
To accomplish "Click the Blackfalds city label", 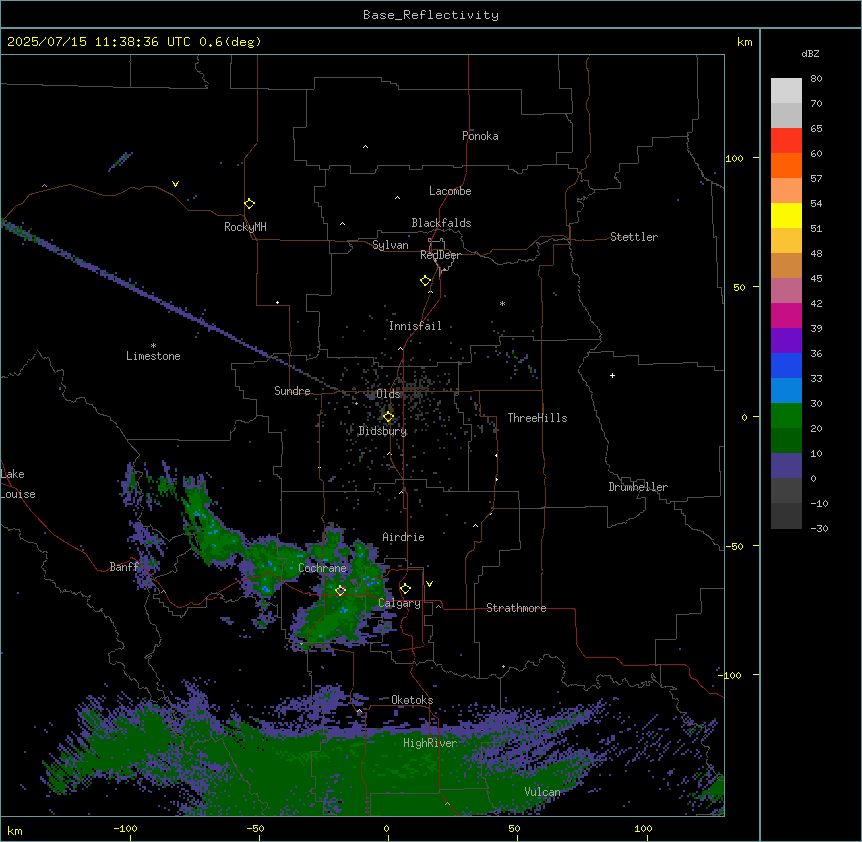I will (441, 223).
